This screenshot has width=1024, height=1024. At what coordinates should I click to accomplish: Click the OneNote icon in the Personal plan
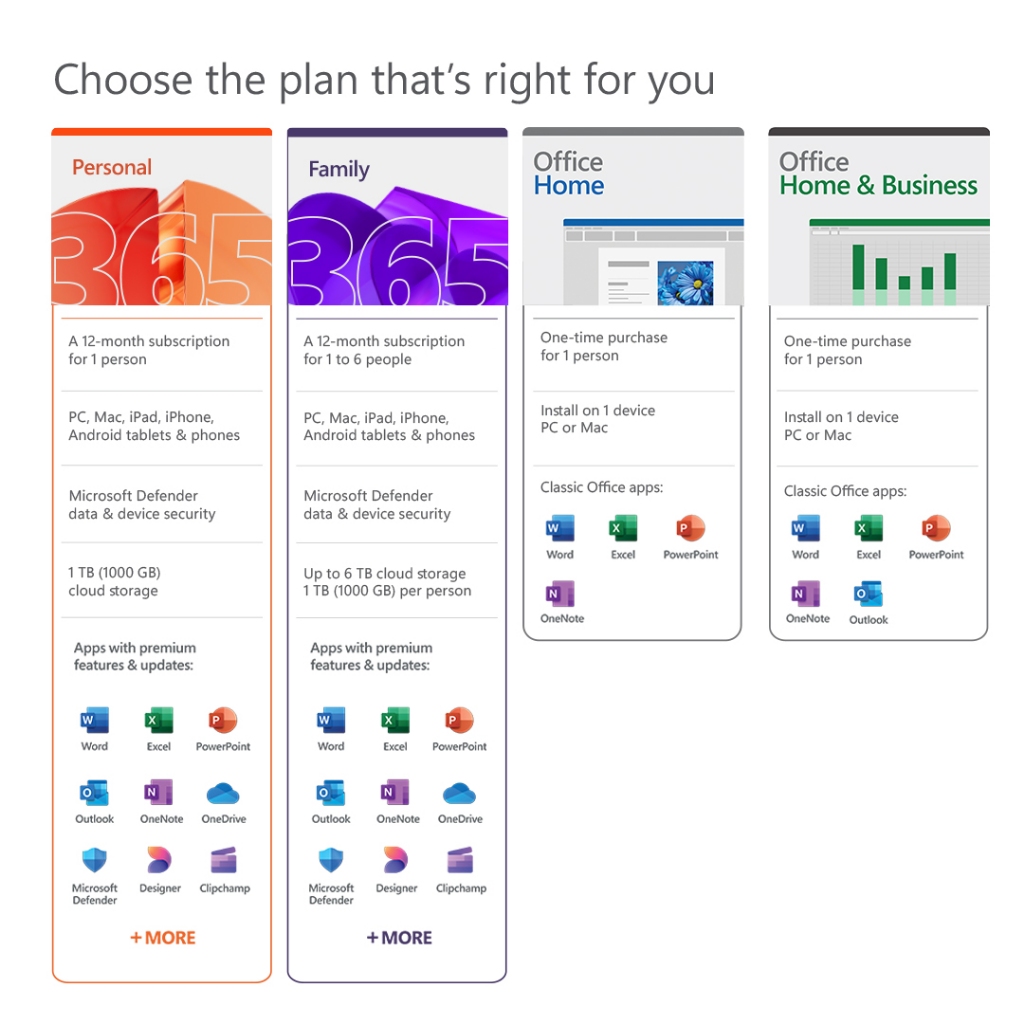[160, 794]
